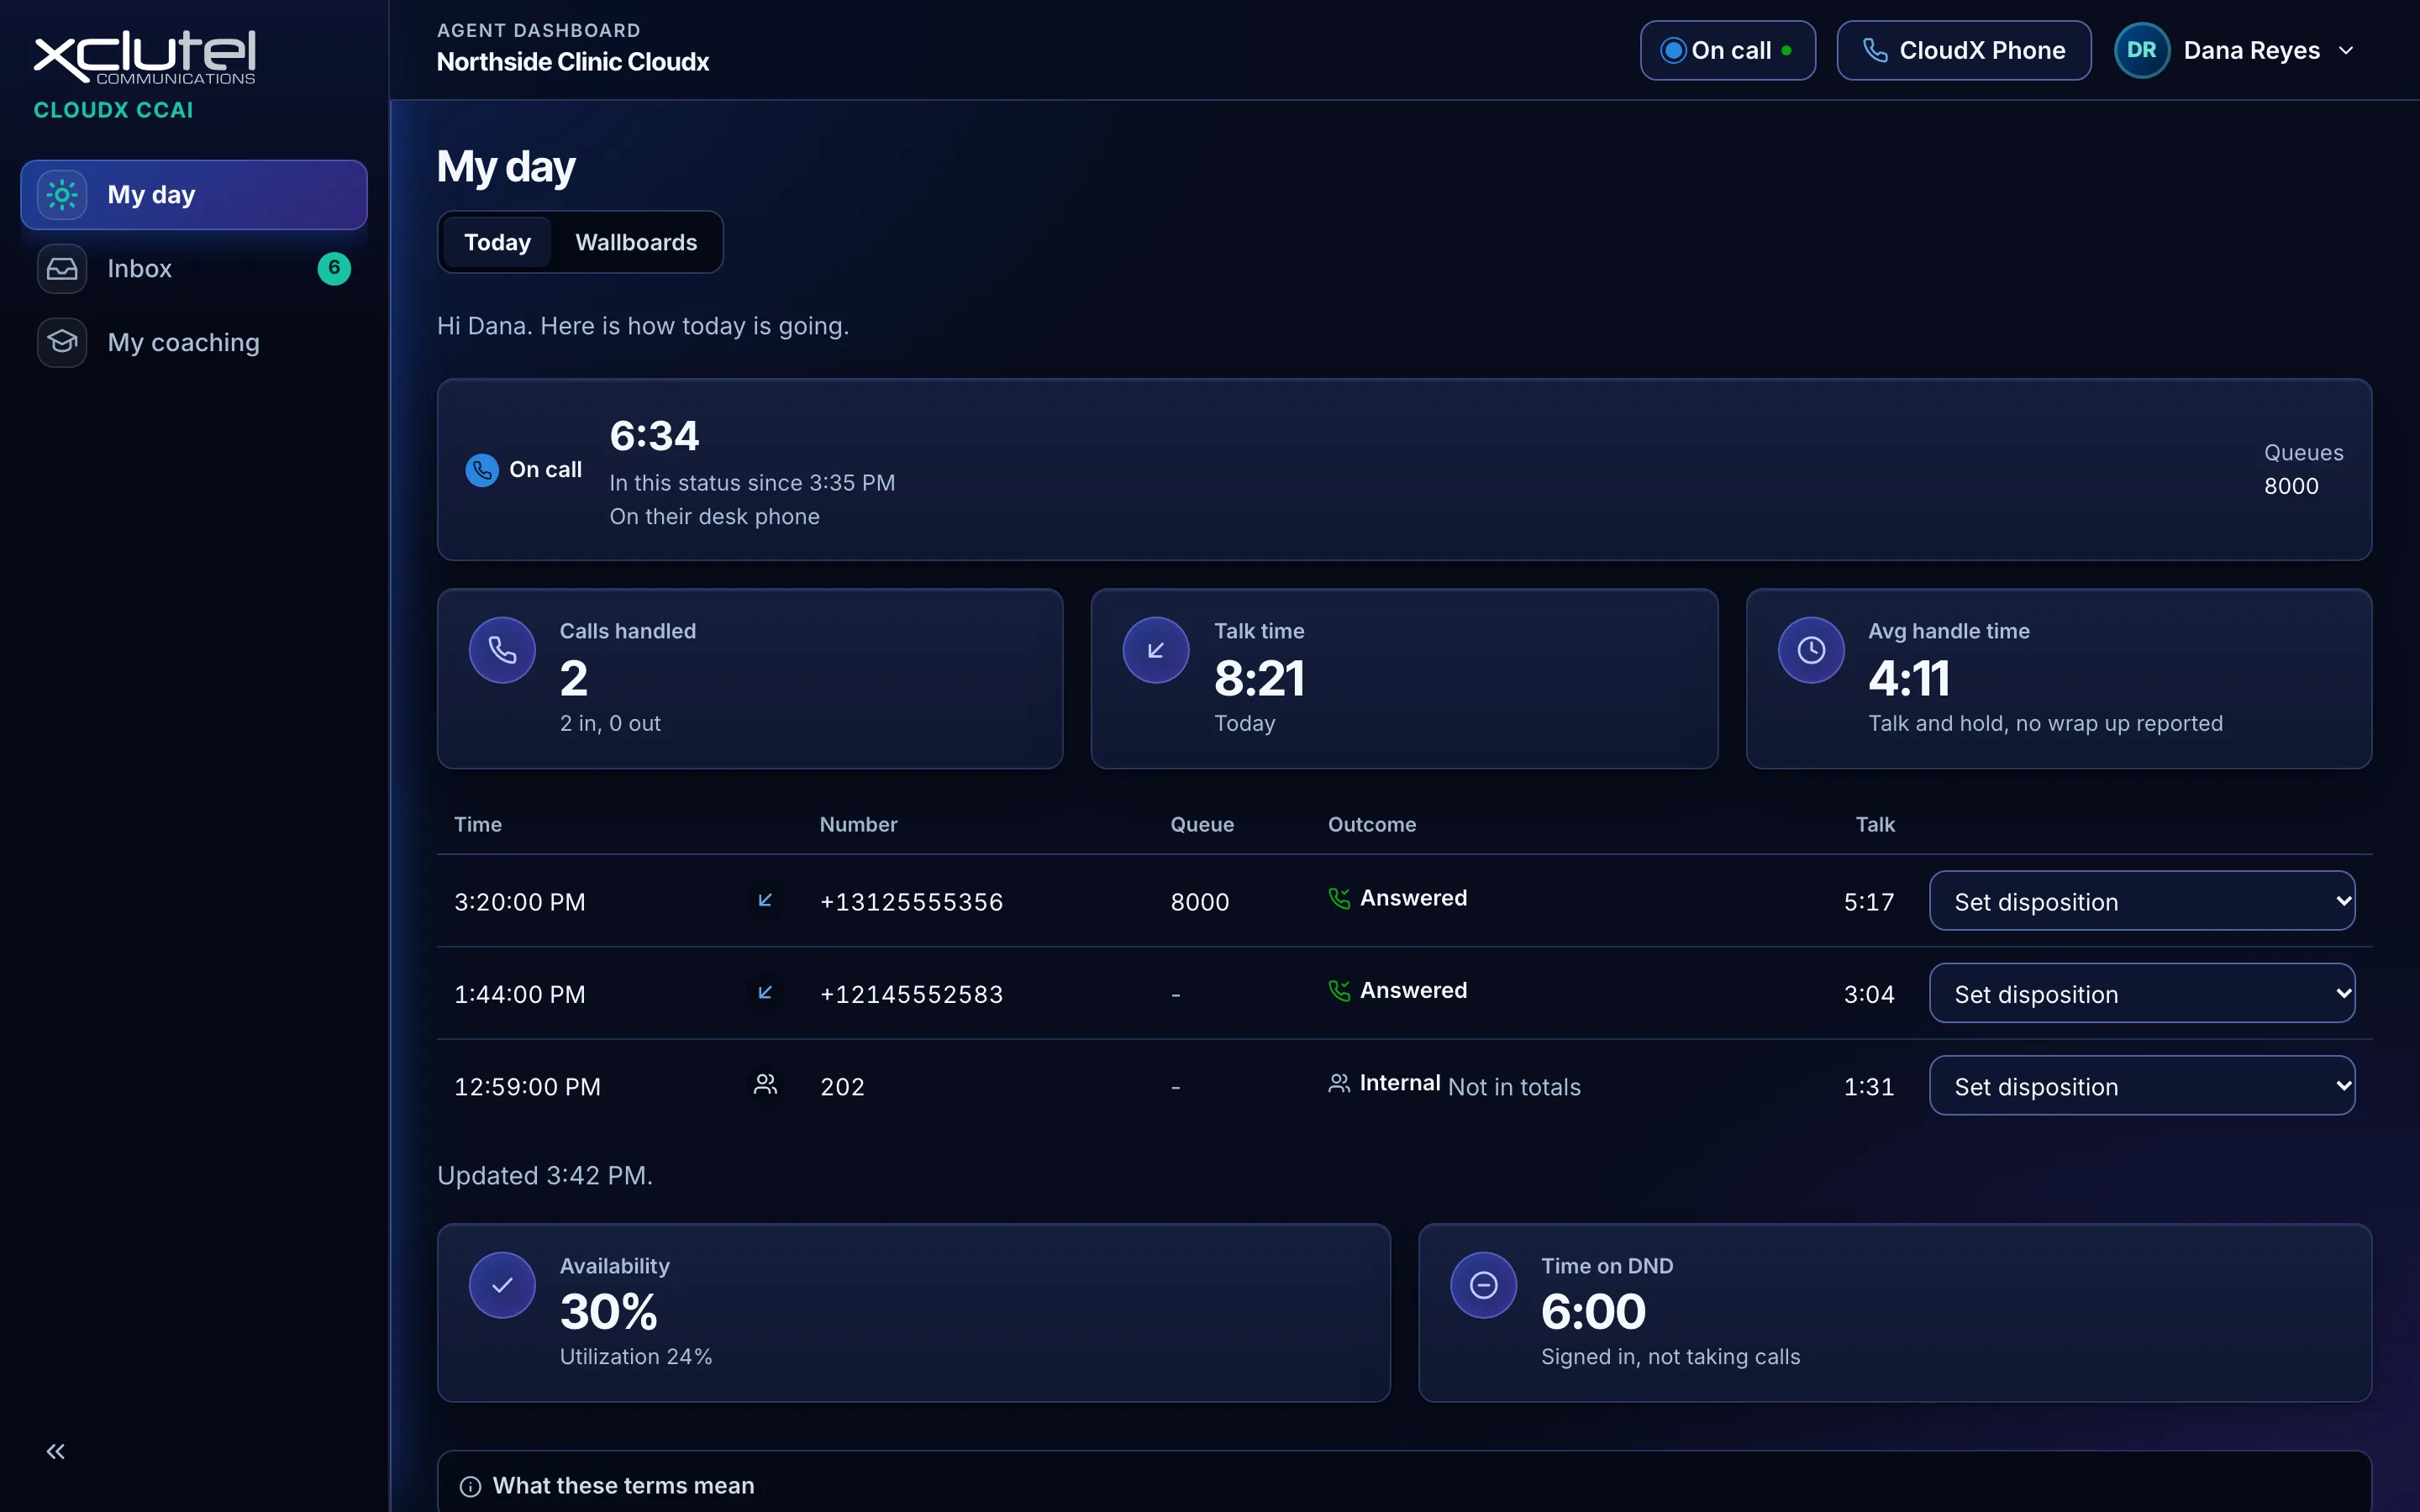Click the Availability checkmark icon
The height and width of the screenshot is (1512, 2420).
tap(502, 1285)
